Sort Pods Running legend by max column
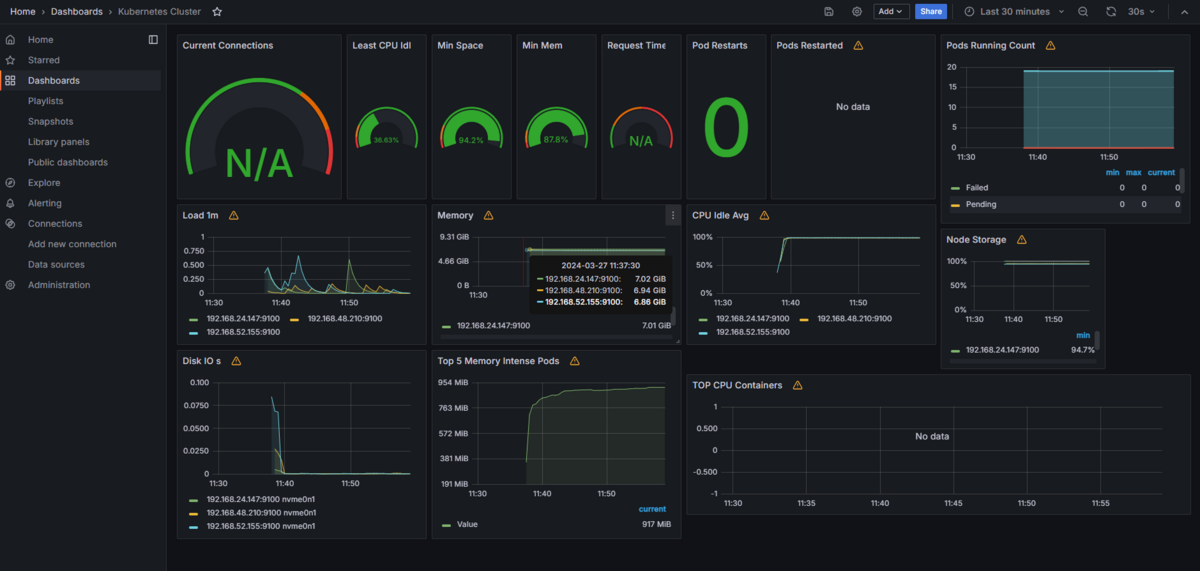Image resolution: width=1200 pixels, height=571 pixels. click(1133, 172)
